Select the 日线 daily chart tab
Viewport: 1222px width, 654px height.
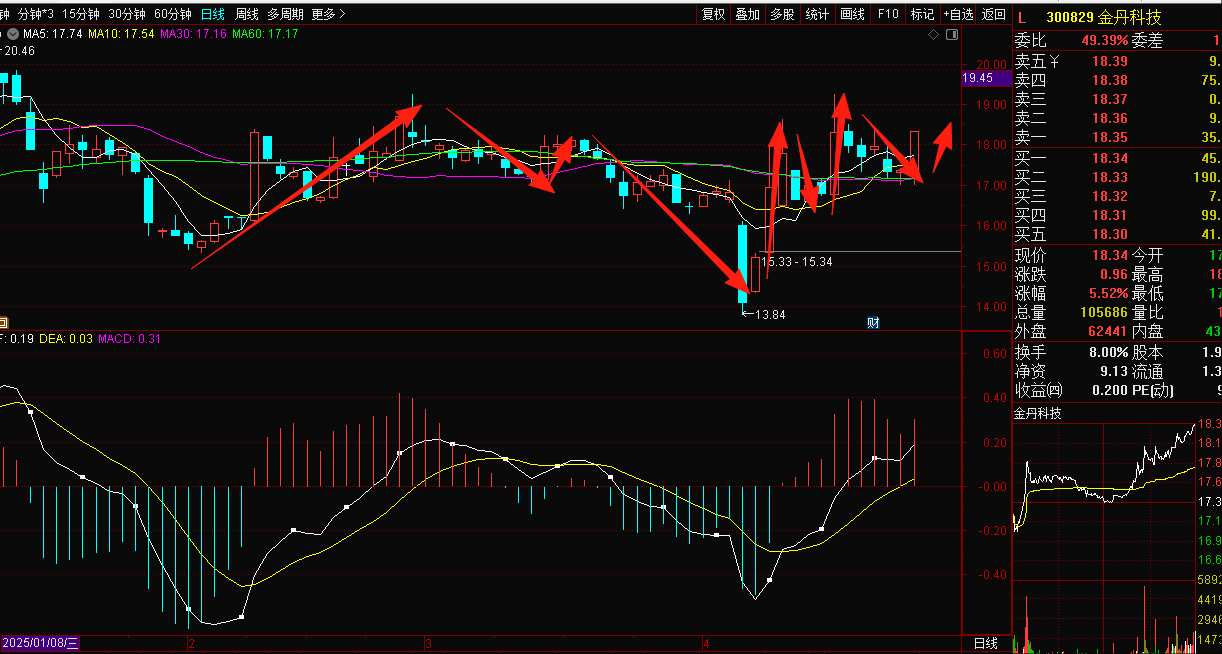(x=212, y=14)
